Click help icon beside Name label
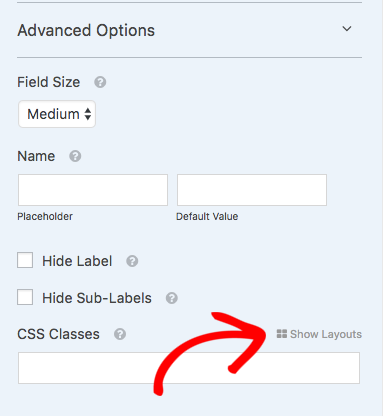 click(75, 156)
